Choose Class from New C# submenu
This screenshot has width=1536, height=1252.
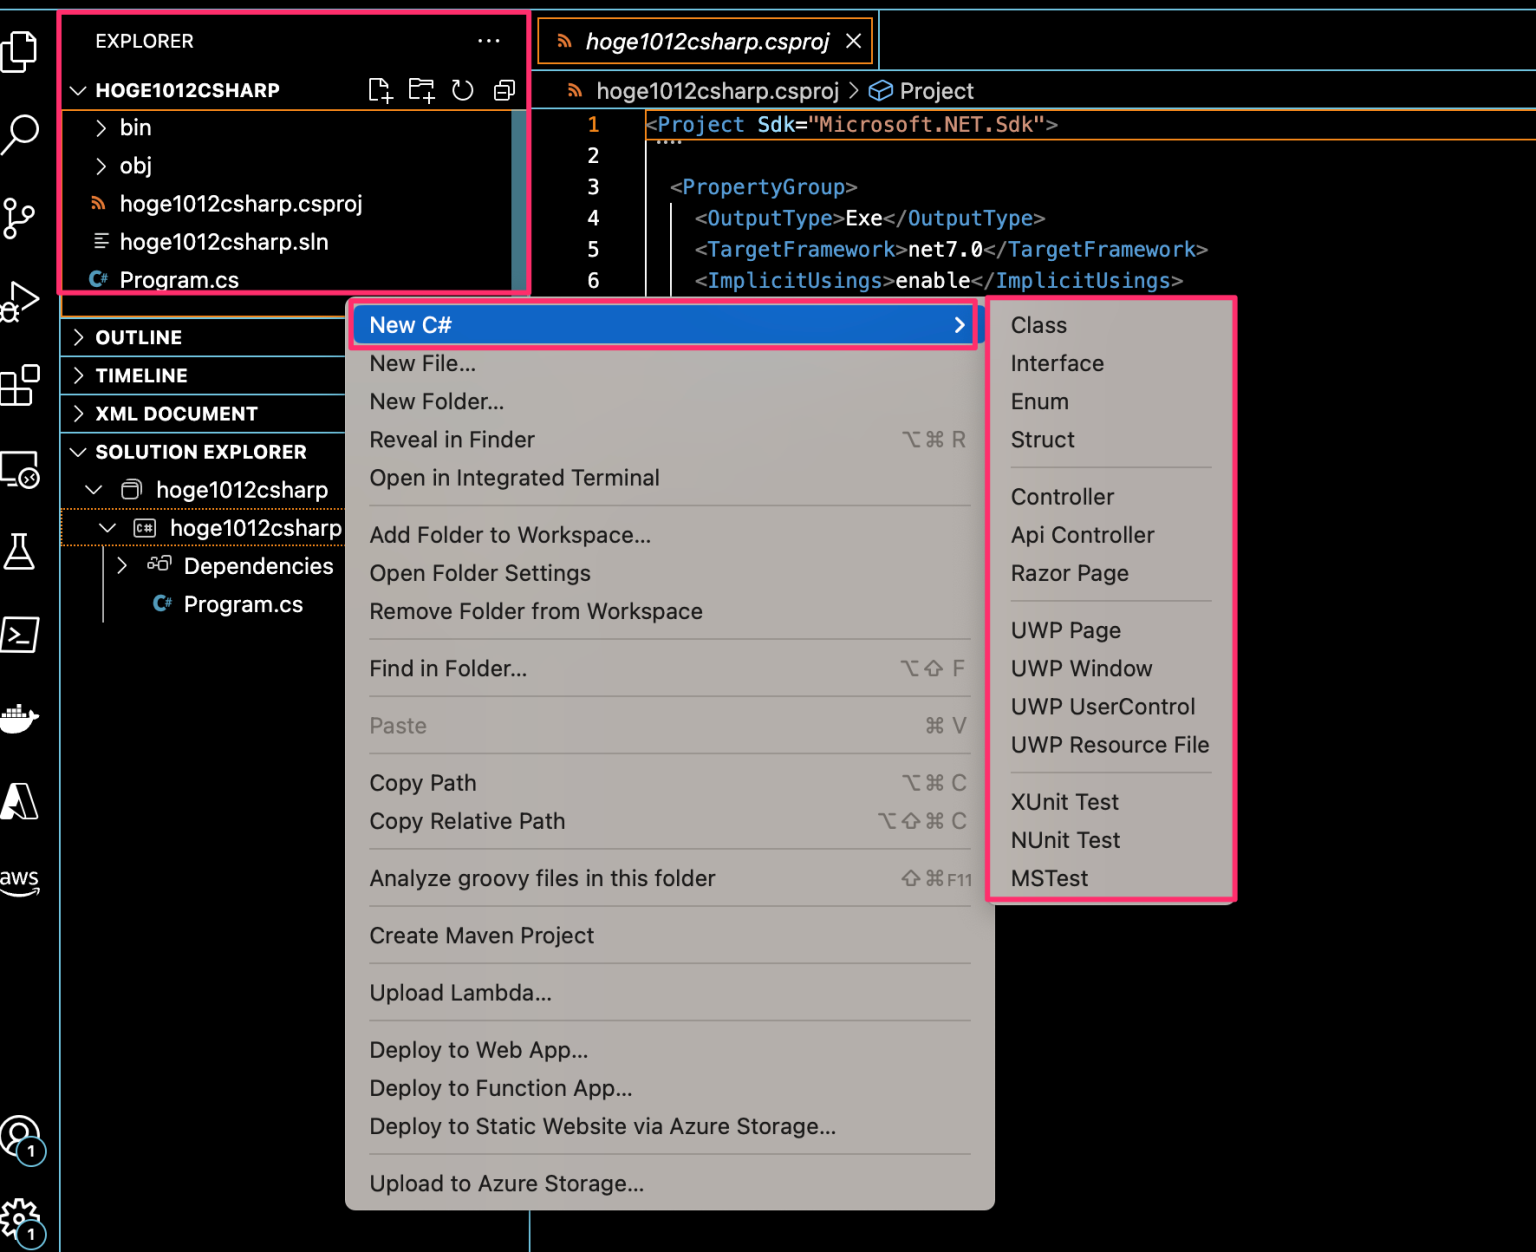click(x=1111, y=325)
